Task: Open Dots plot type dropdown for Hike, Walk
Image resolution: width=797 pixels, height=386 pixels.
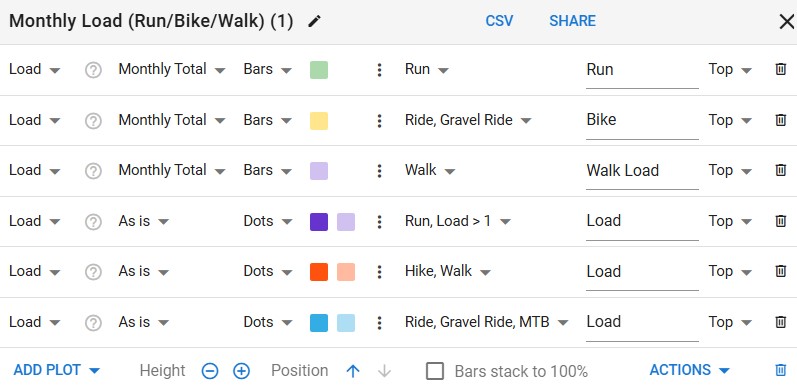Action: (268, 272)
